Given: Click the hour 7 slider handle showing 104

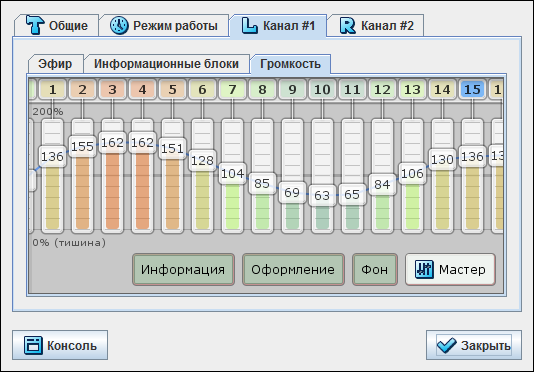Looking at the screenshot, I should coord(232,174).
